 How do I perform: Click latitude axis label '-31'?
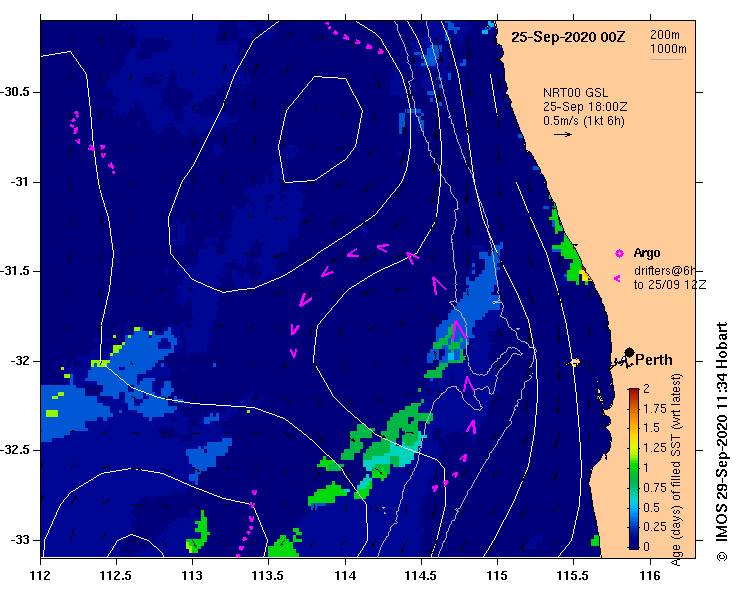(19, 181)
